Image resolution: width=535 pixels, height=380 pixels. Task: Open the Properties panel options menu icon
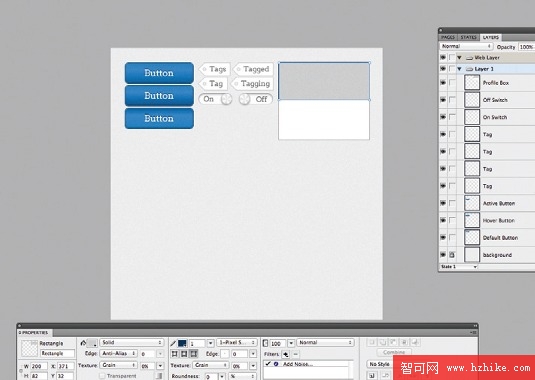point(473,332)
